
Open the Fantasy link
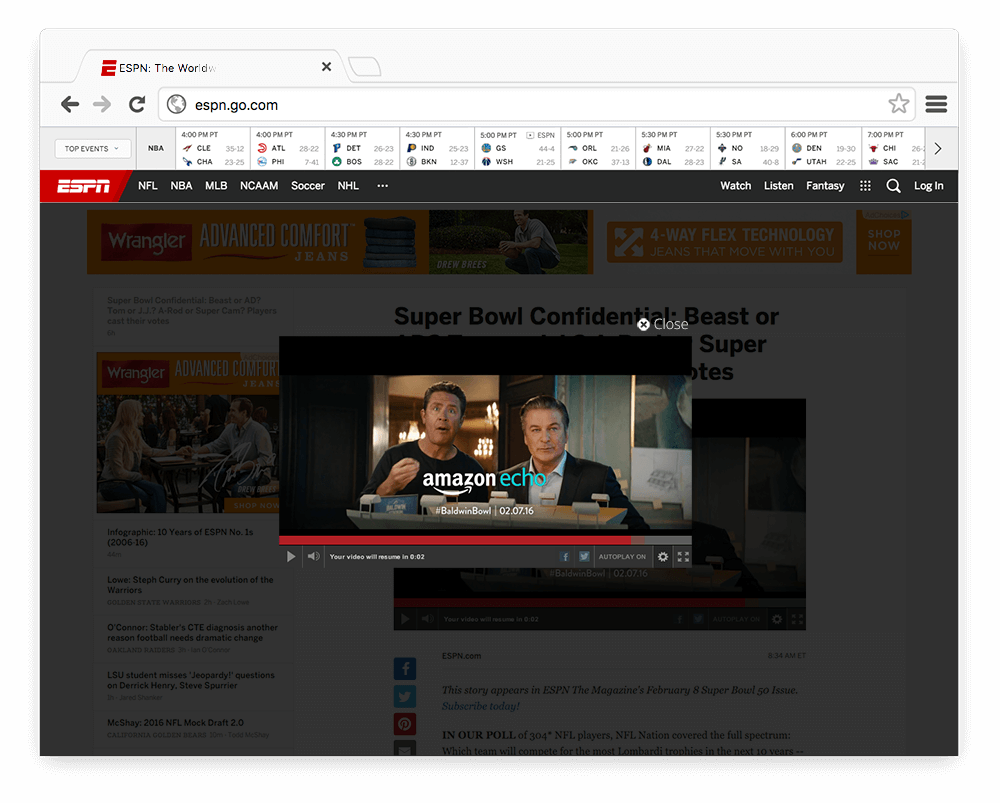pyautogui.click(x=825, y=186)
